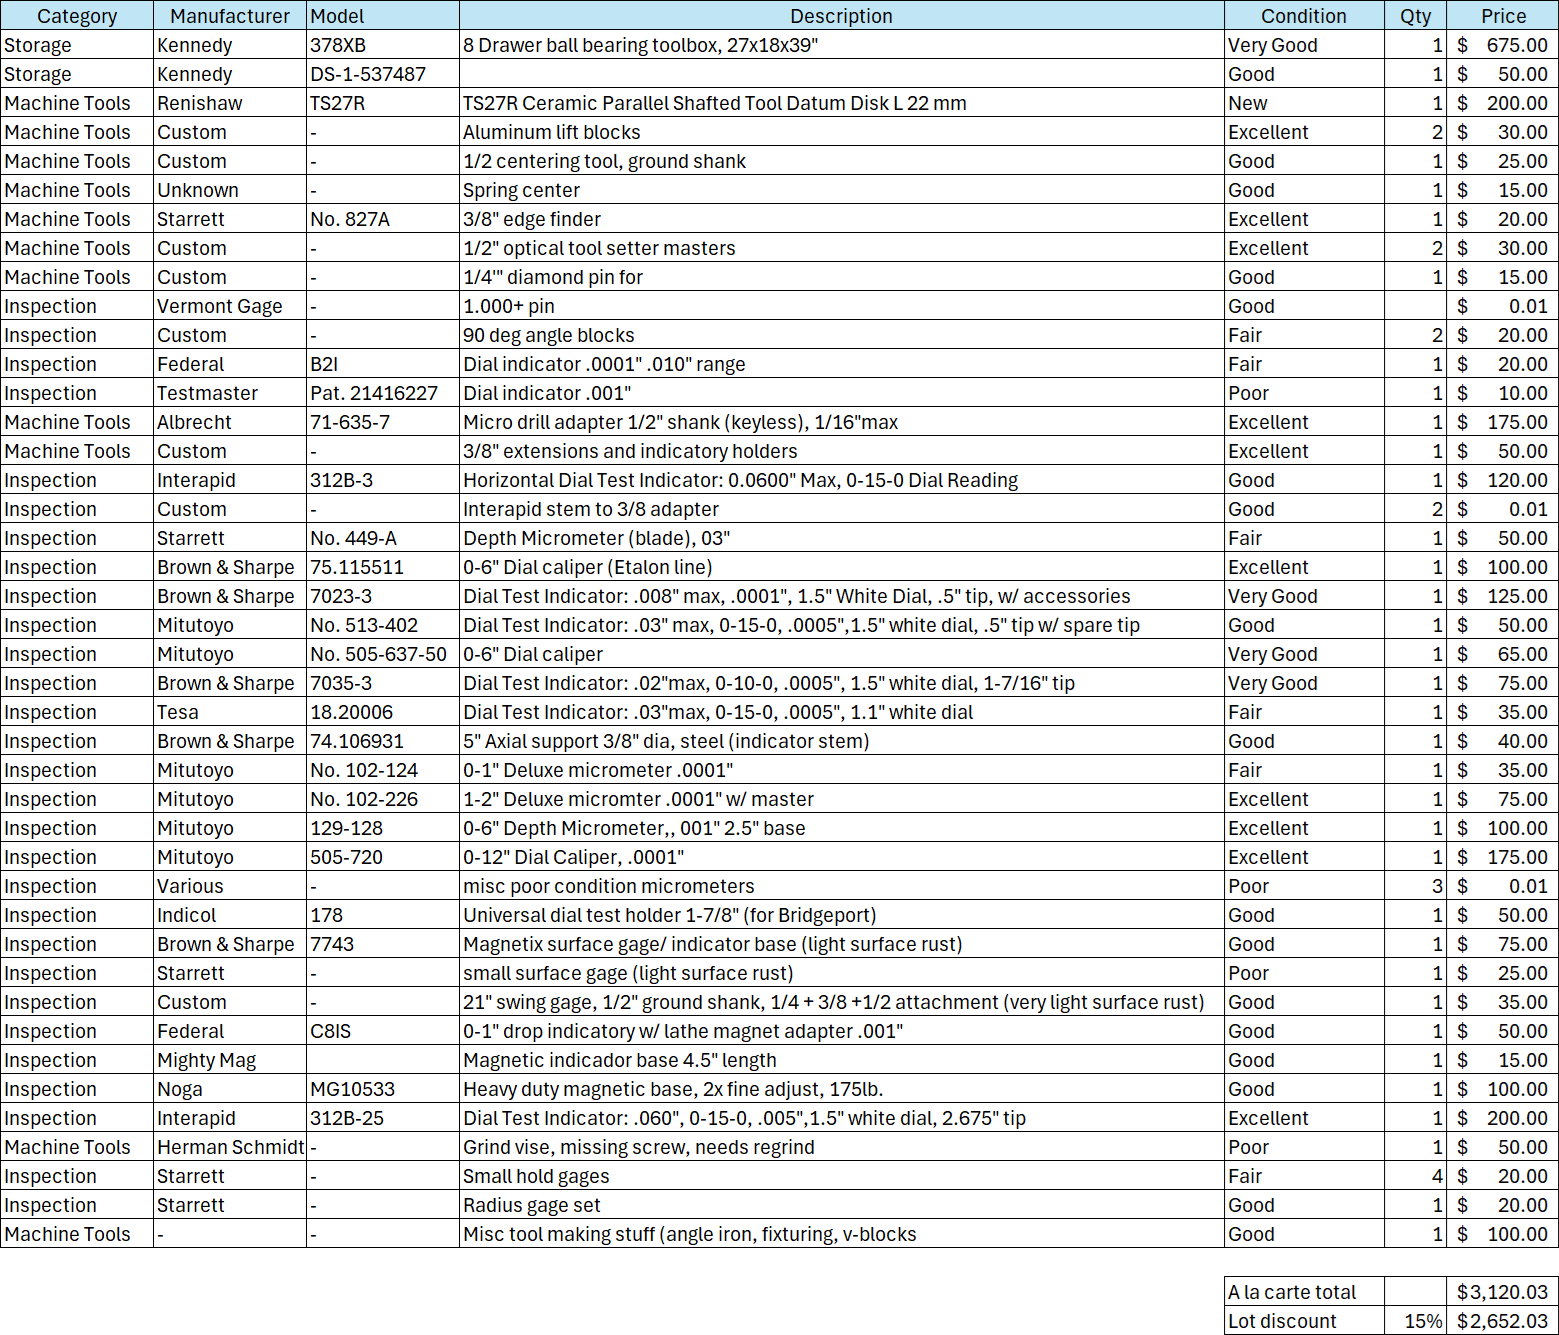Viewport: 1559px width, 1335px height.
Task: Click the Indicol manufacturer cell
Action: pyautogui.click(x=230, y=915)
